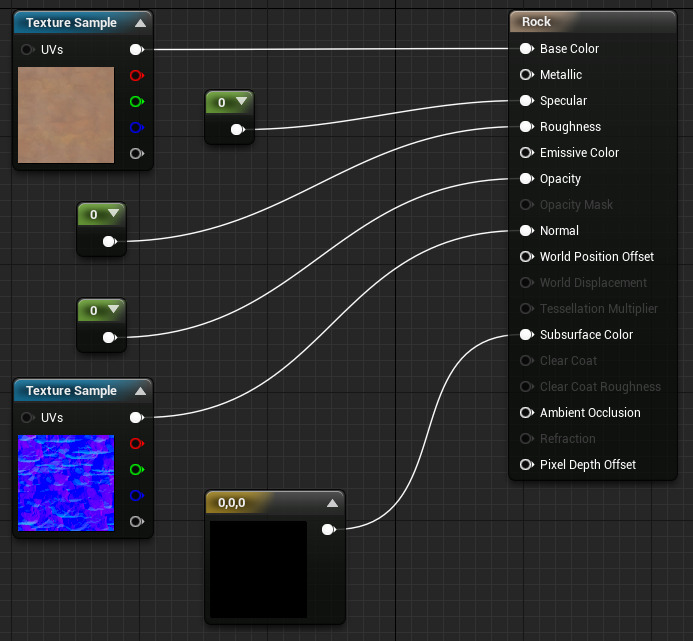Click red channel output of the rock color texture
Viewport: 693px width, 641px height.
(x=136, y=75)
